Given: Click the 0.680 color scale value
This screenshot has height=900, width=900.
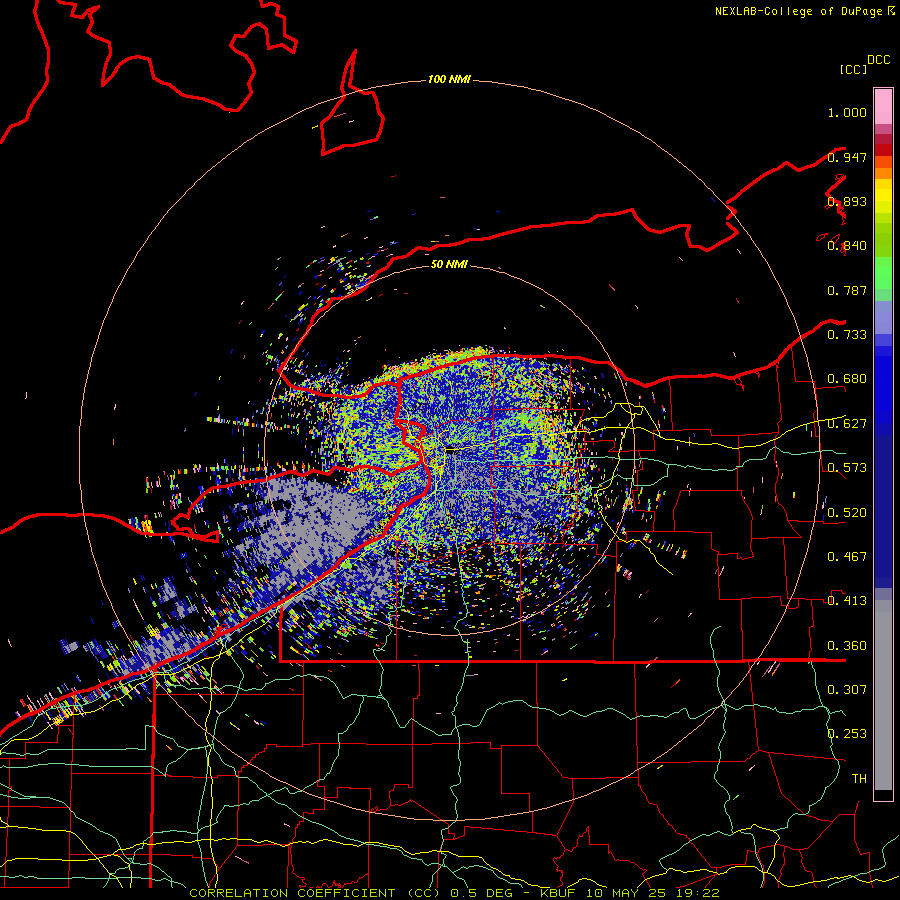Looking at the screenshot, I should (847, 379).
